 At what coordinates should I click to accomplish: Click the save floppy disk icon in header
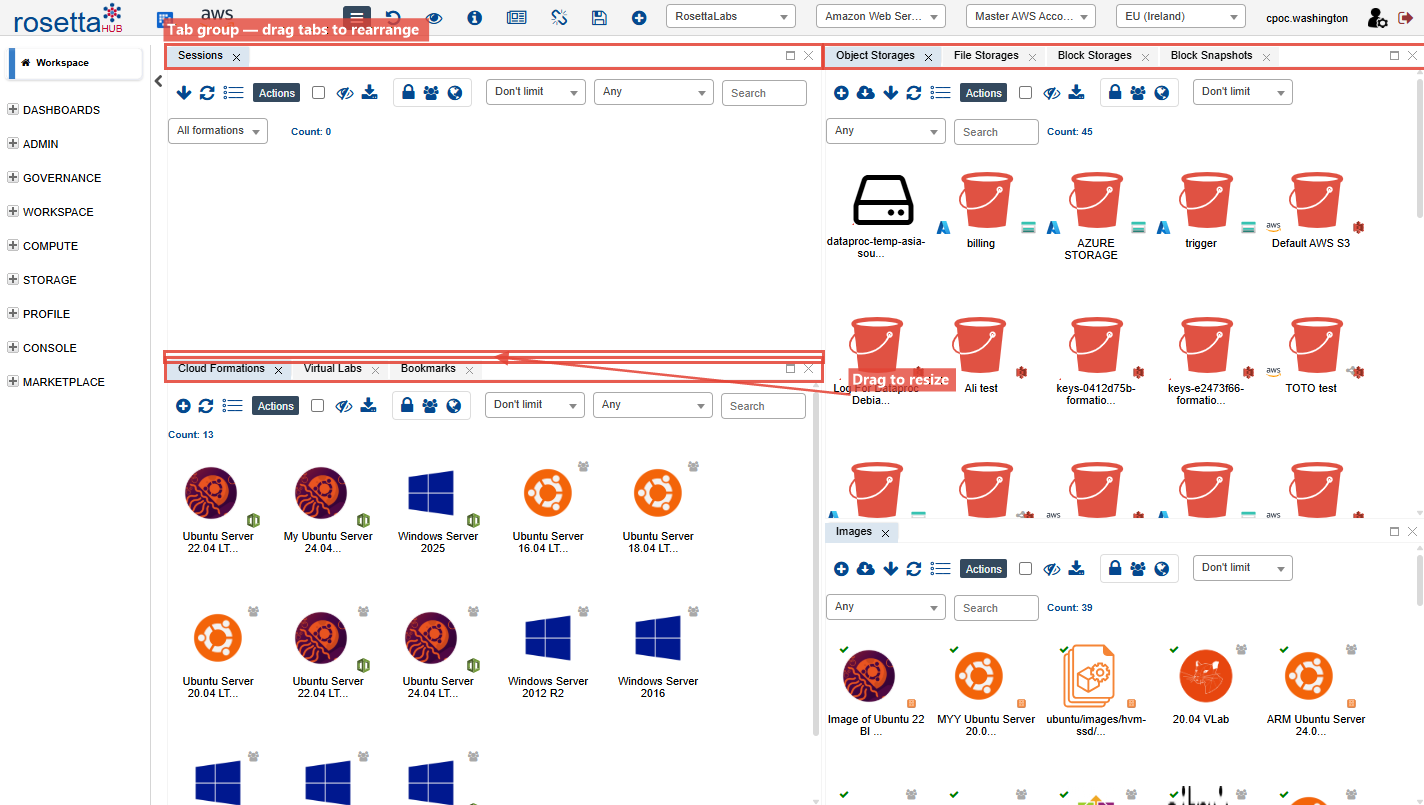point(599,18)
